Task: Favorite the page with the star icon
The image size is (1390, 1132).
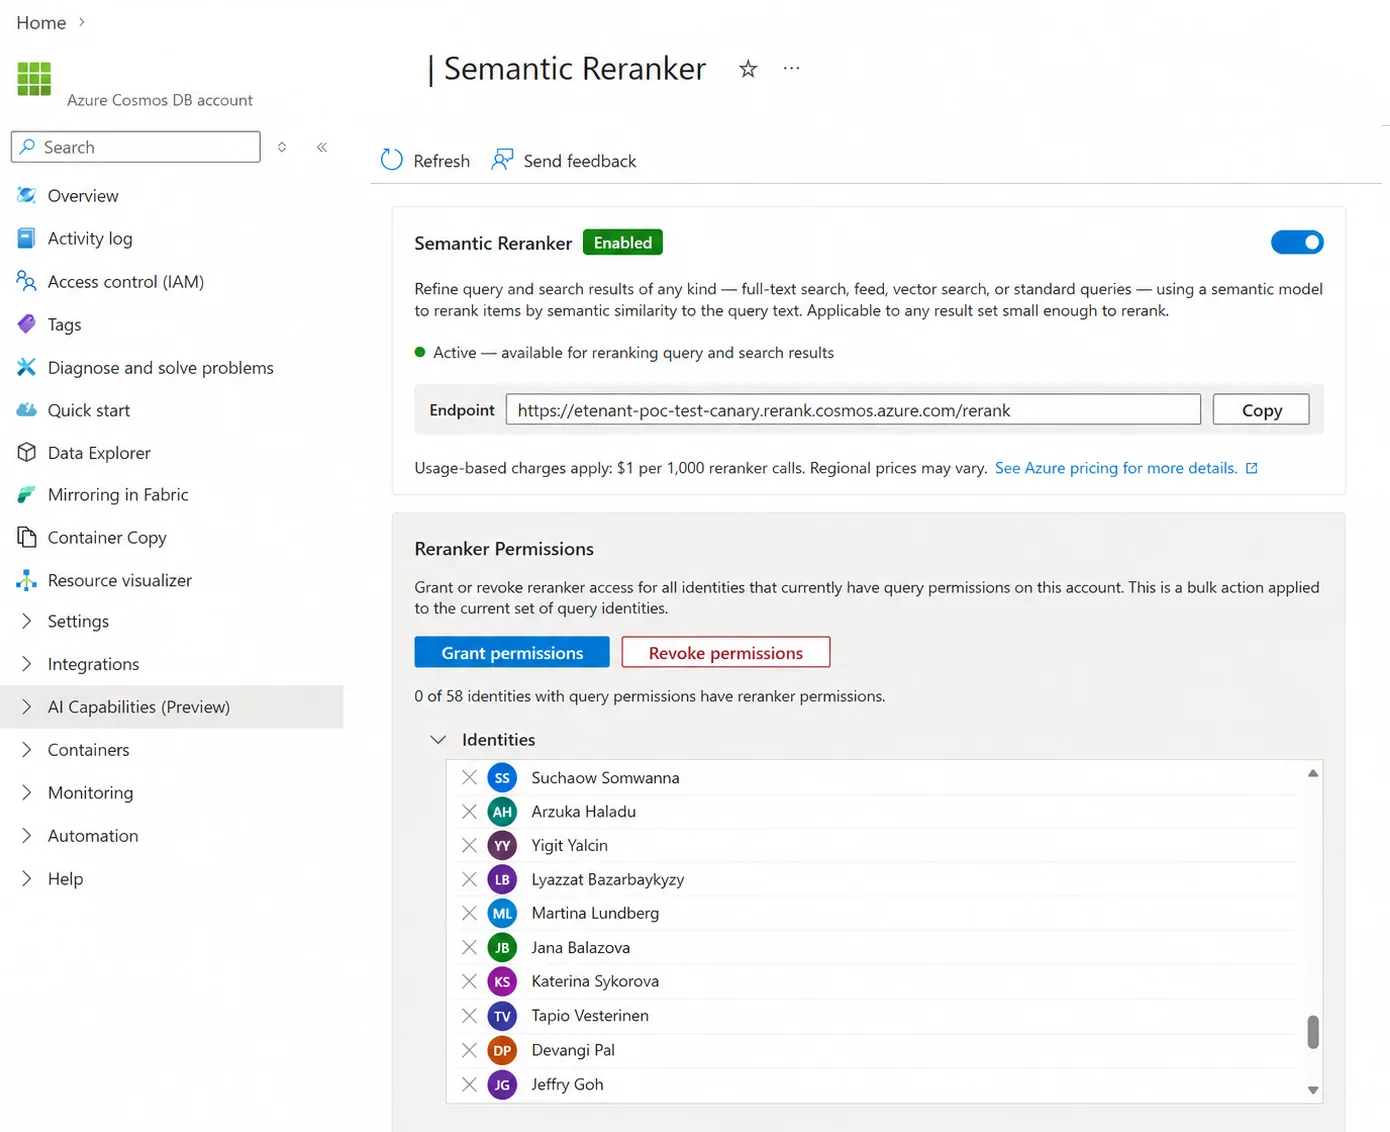Action: click(748, 69)
